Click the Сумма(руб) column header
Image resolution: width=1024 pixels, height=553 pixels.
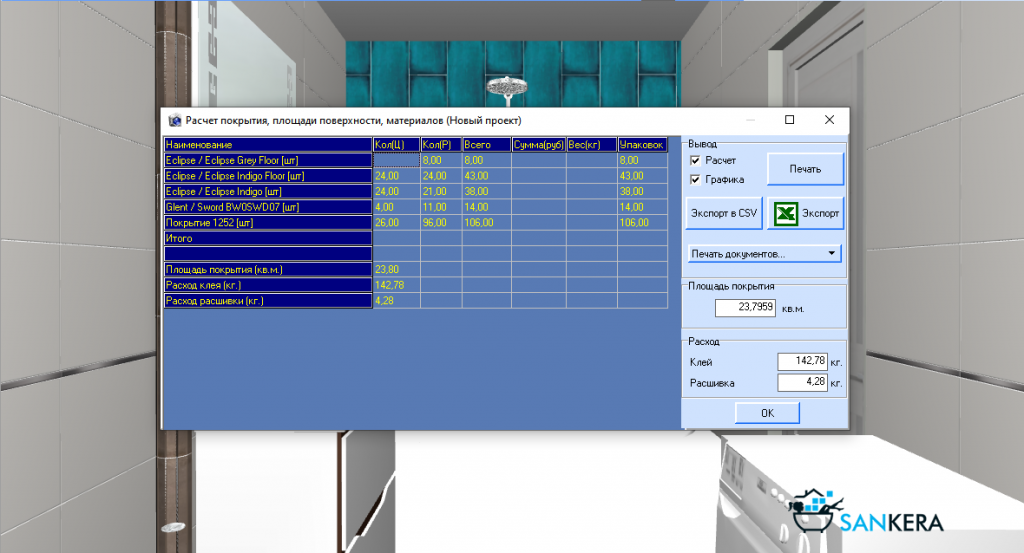538,145
